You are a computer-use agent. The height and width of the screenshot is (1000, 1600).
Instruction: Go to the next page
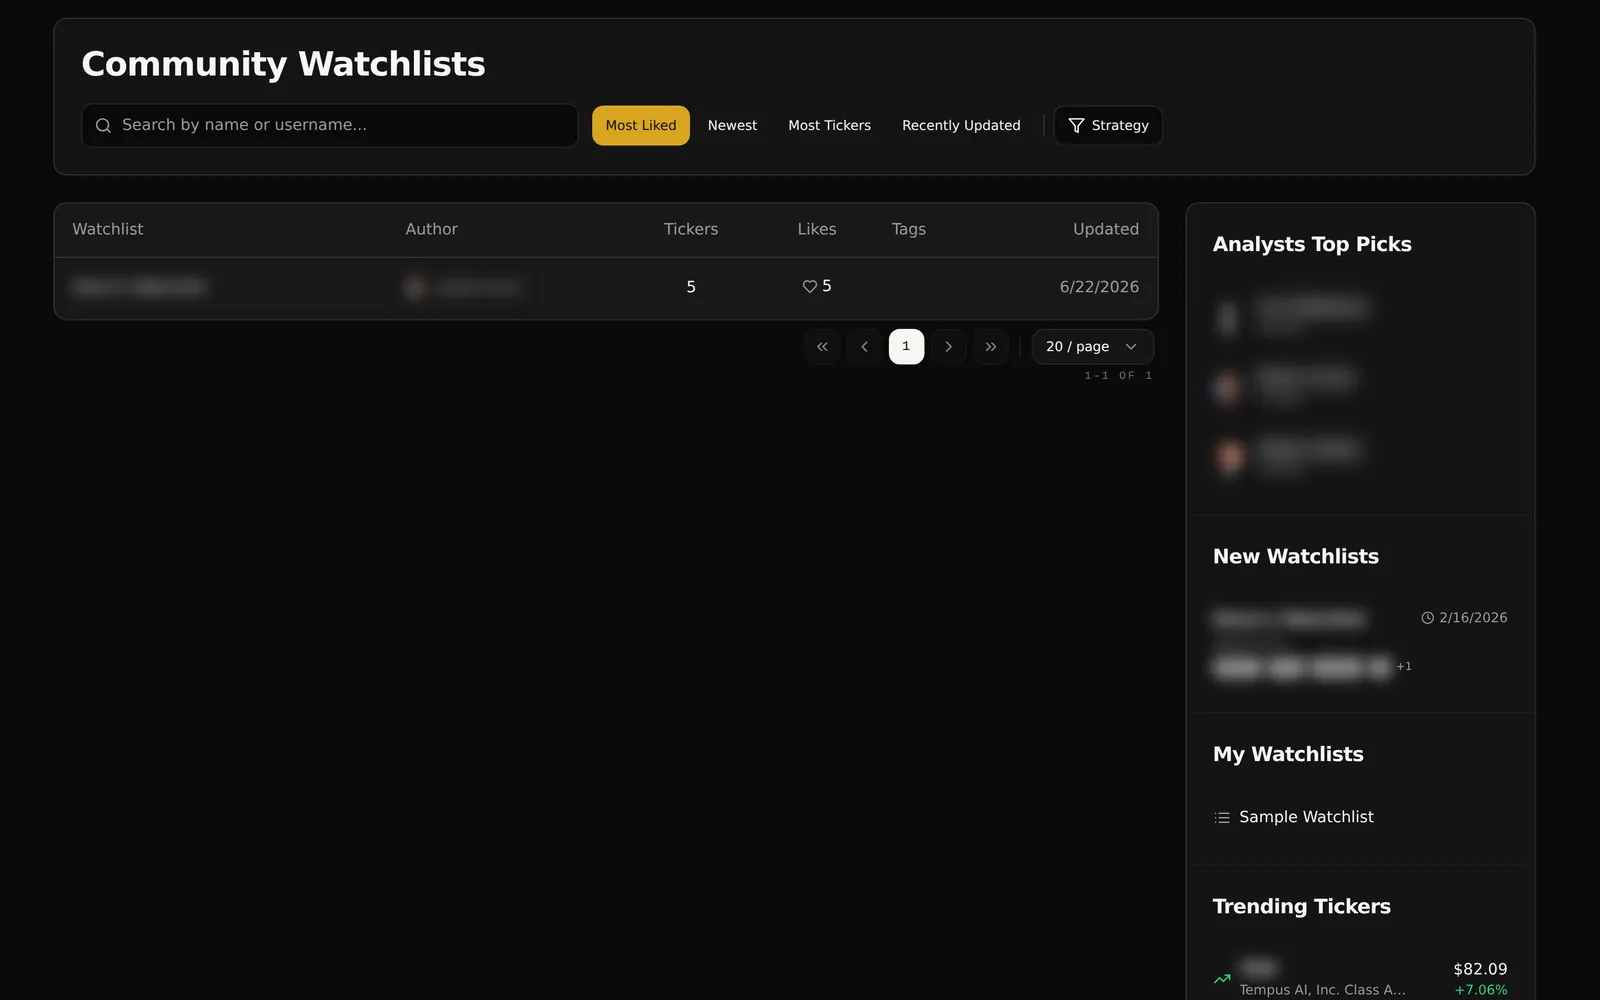948,347
